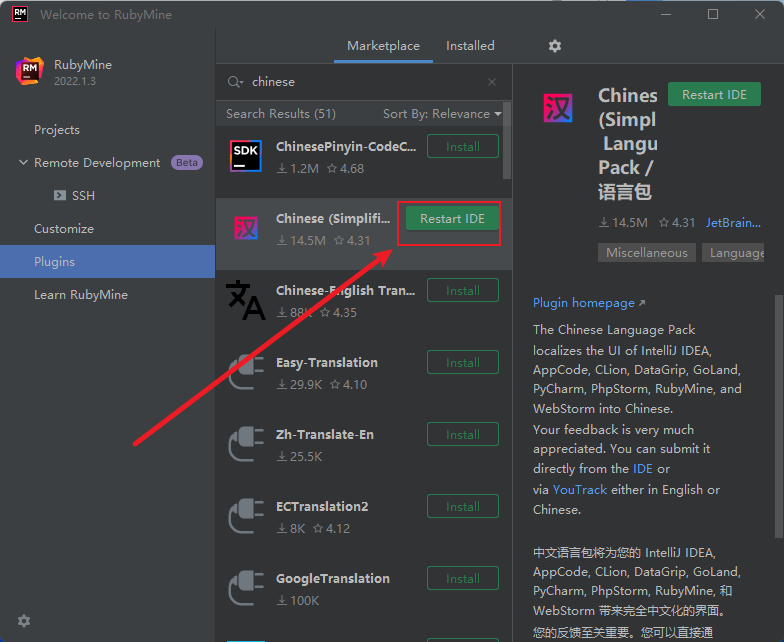
Task: Install ChinesePinyin-CodeCompletion plugin
Action: click(x=462, y=146)
